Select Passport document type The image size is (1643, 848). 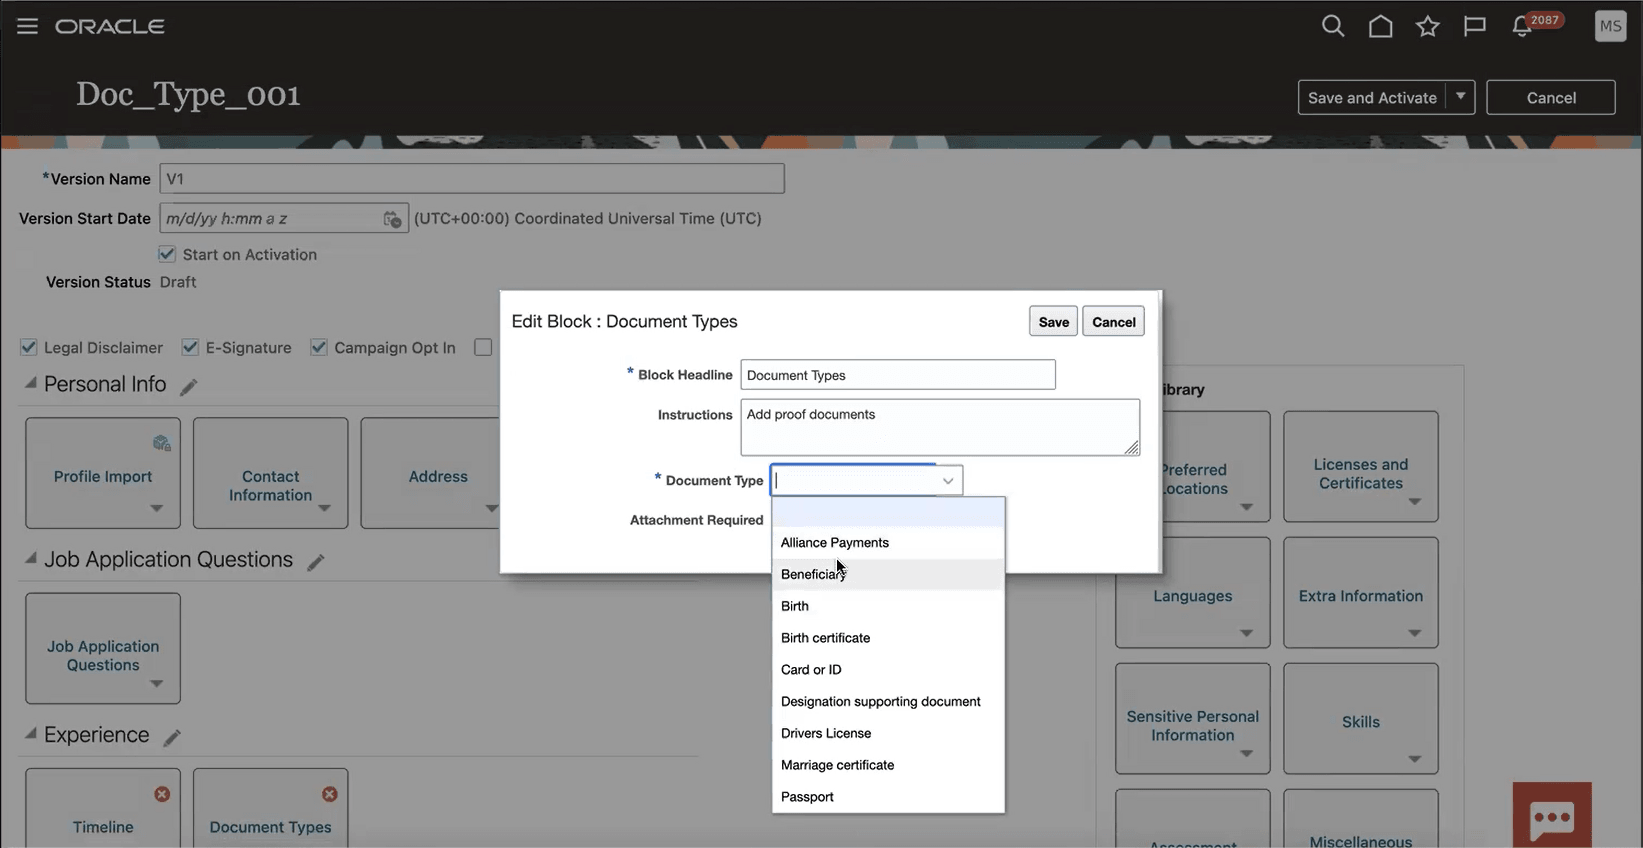(x=888, y=797)
